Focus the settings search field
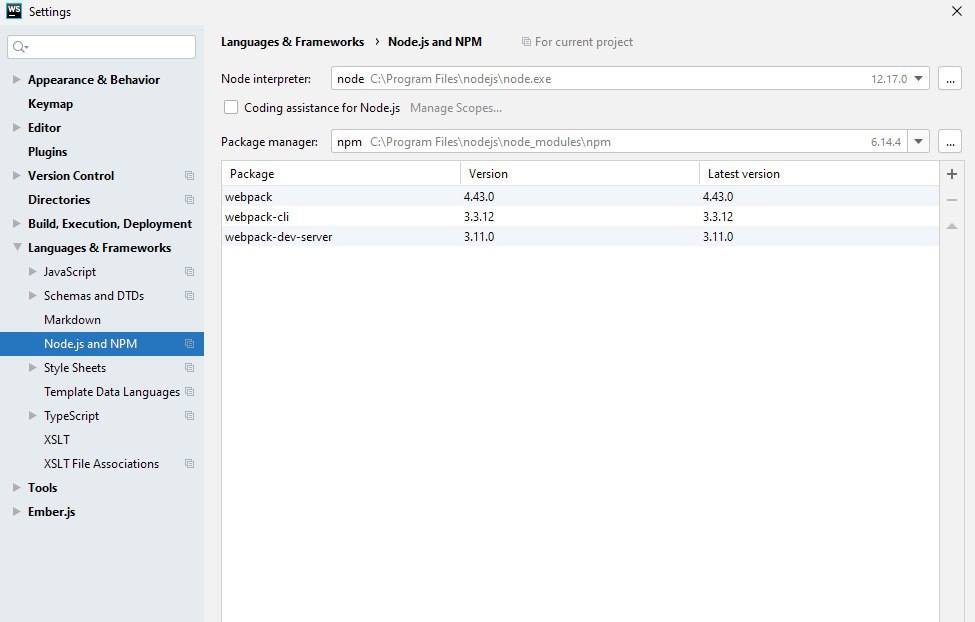This screenshot has width=975, height=622. click(101, 47)
